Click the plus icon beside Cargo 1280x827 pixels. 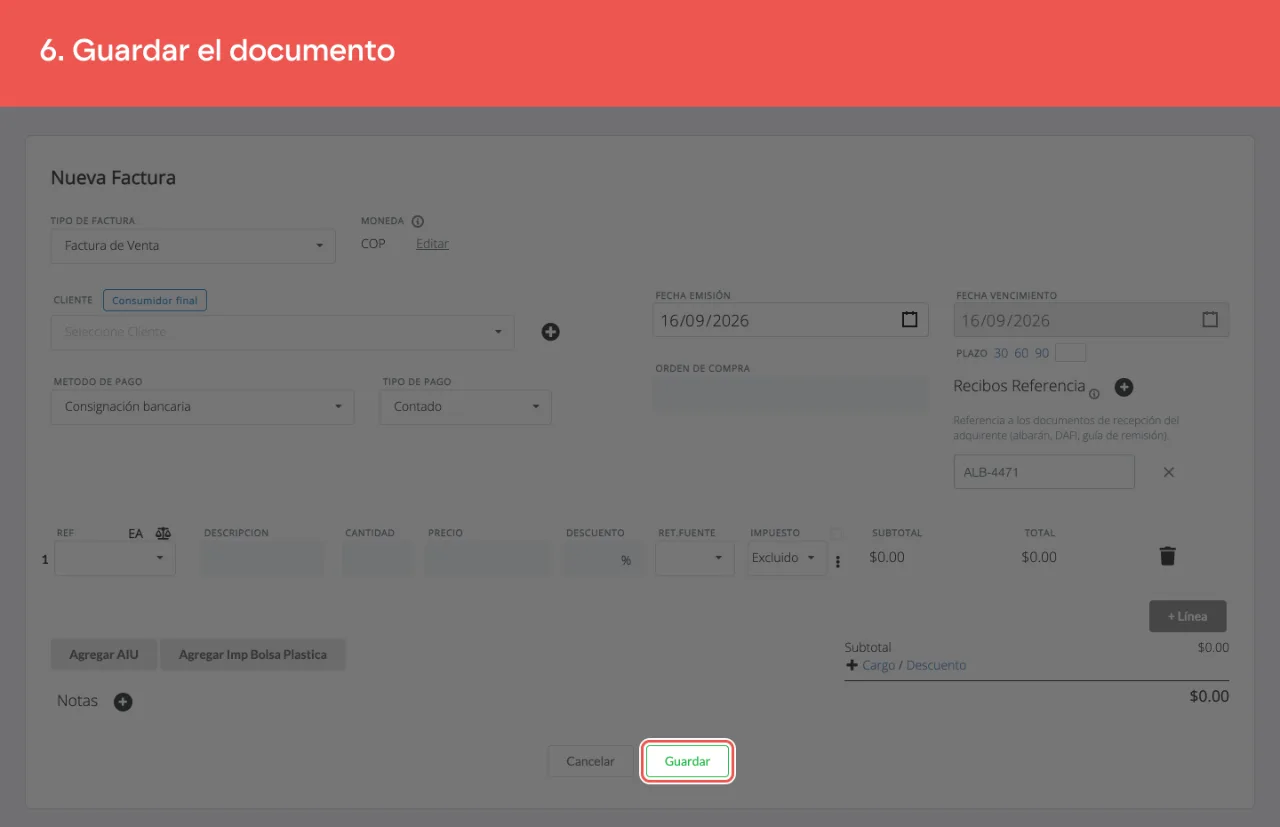coord(851,665)
